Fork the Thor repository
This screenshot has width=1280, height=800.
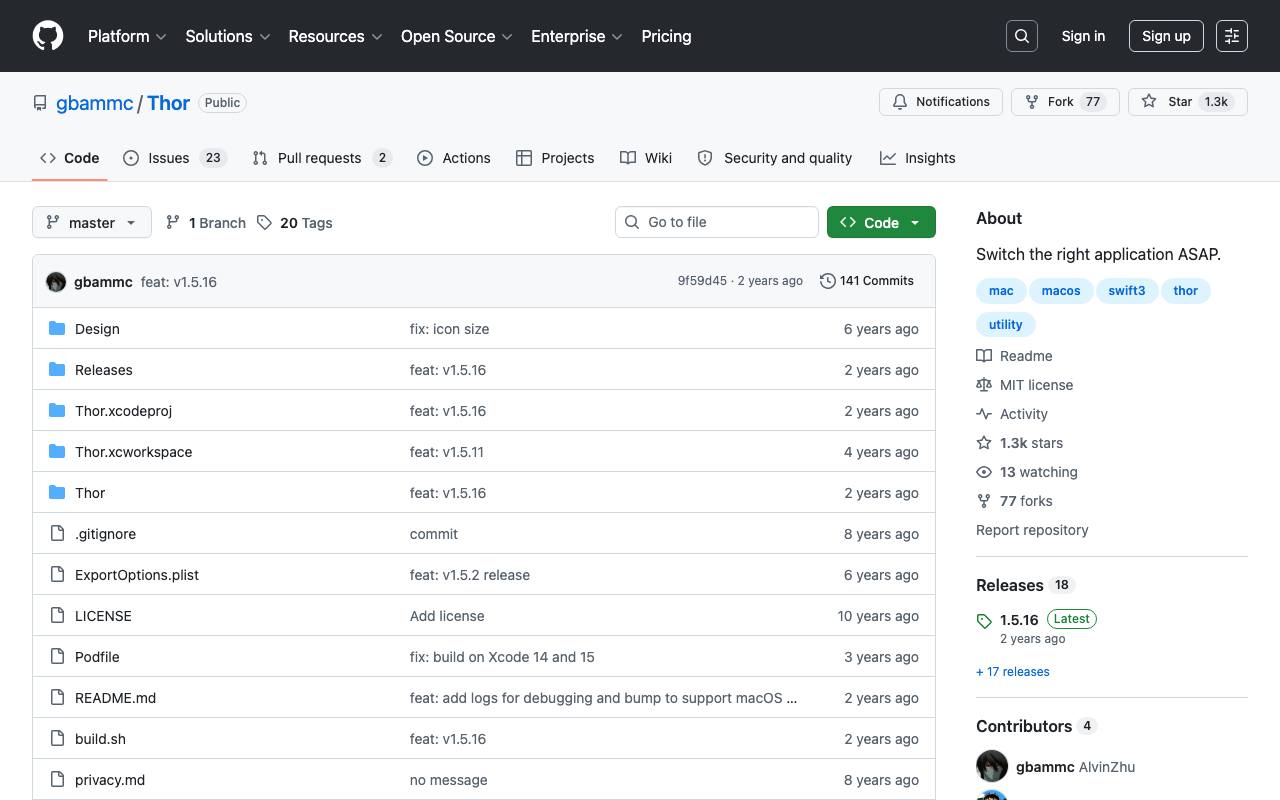(x=1065, y=102)
